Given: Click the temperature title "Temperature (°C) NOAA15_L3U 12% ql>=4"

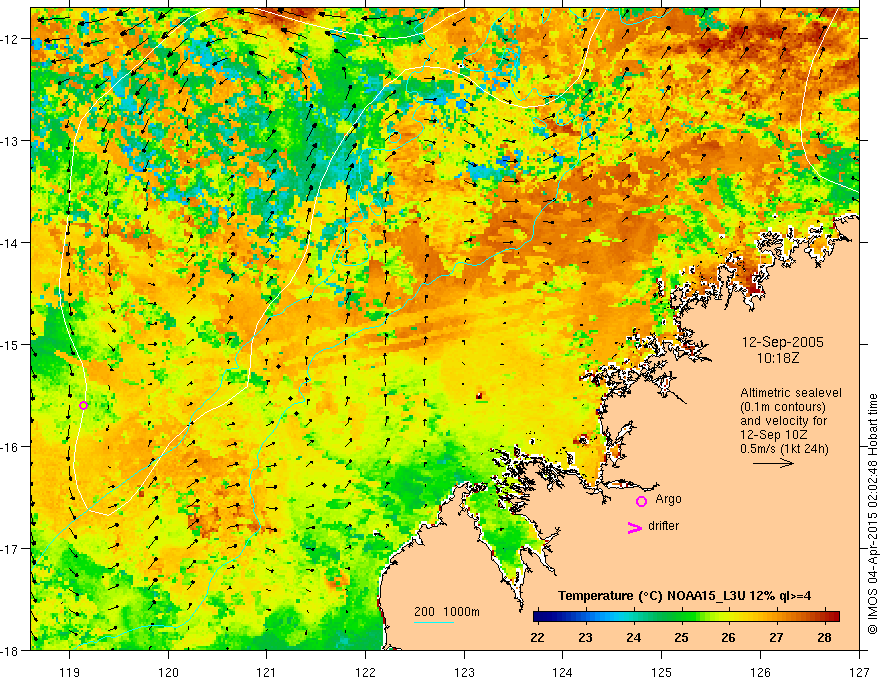Looking at the screenshot, I should point(684,596).
